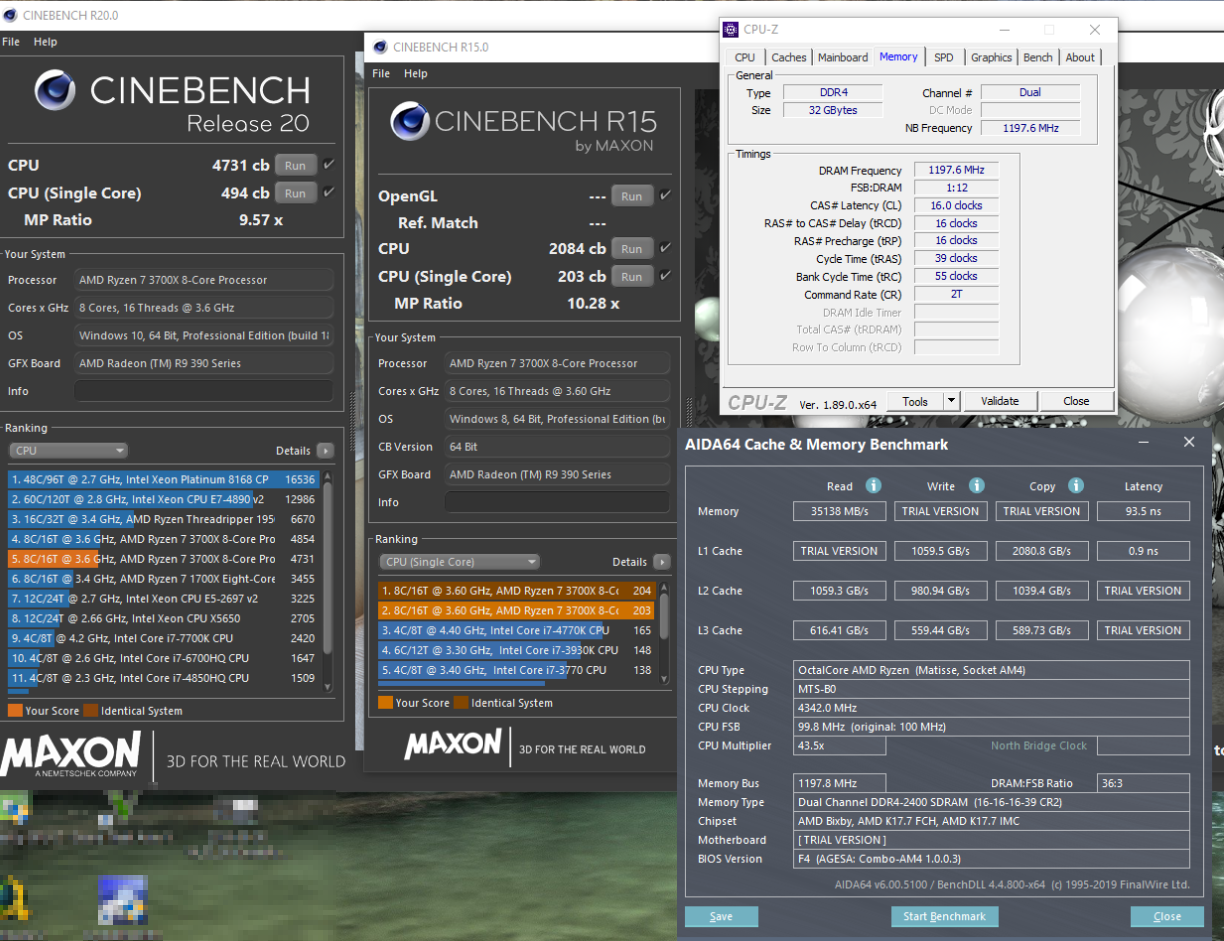Click the Memory Read value 35138 MB/s
Image resolution: width=1224 pixels, height=941 pixels.
[839, 511]
